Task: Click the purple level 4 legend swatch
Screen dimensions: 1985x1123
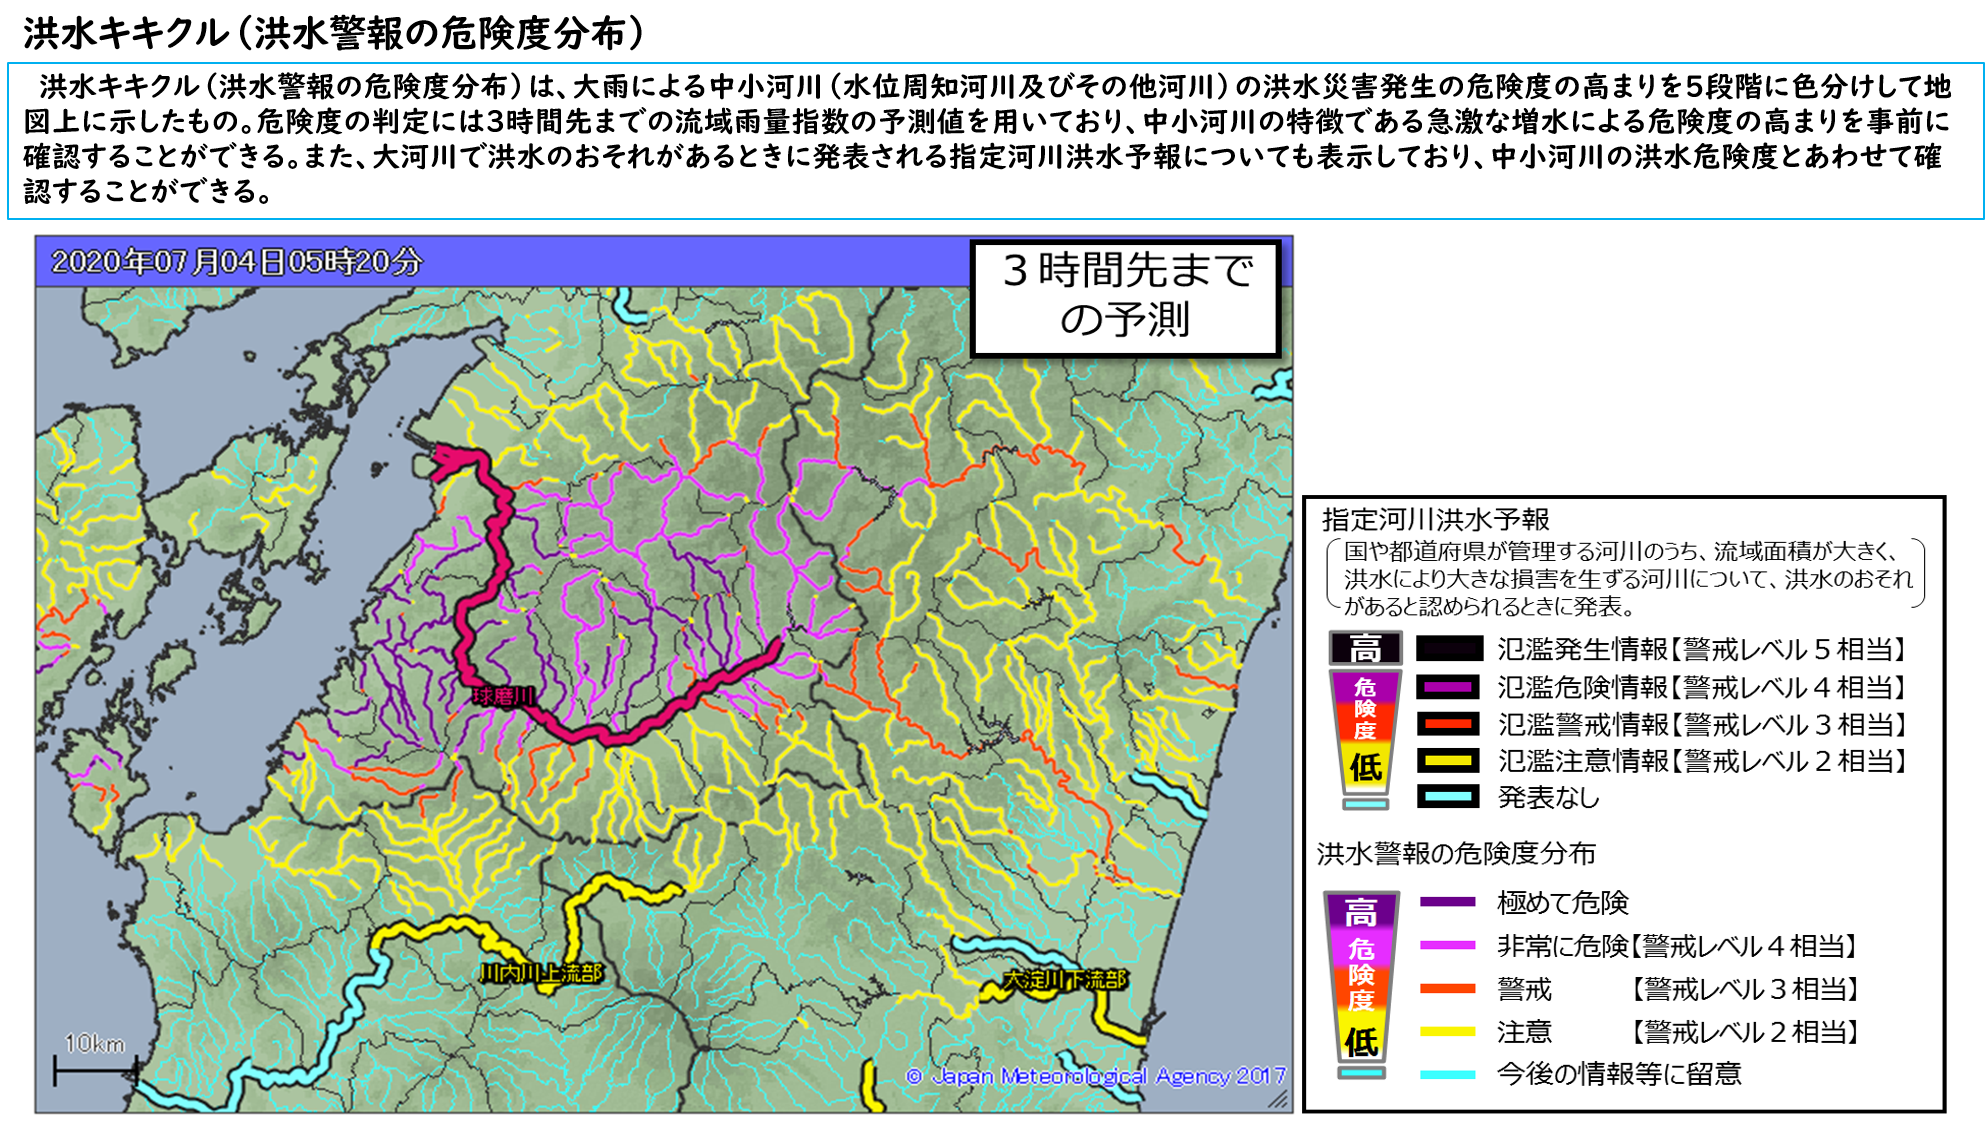Action: 1449,687
